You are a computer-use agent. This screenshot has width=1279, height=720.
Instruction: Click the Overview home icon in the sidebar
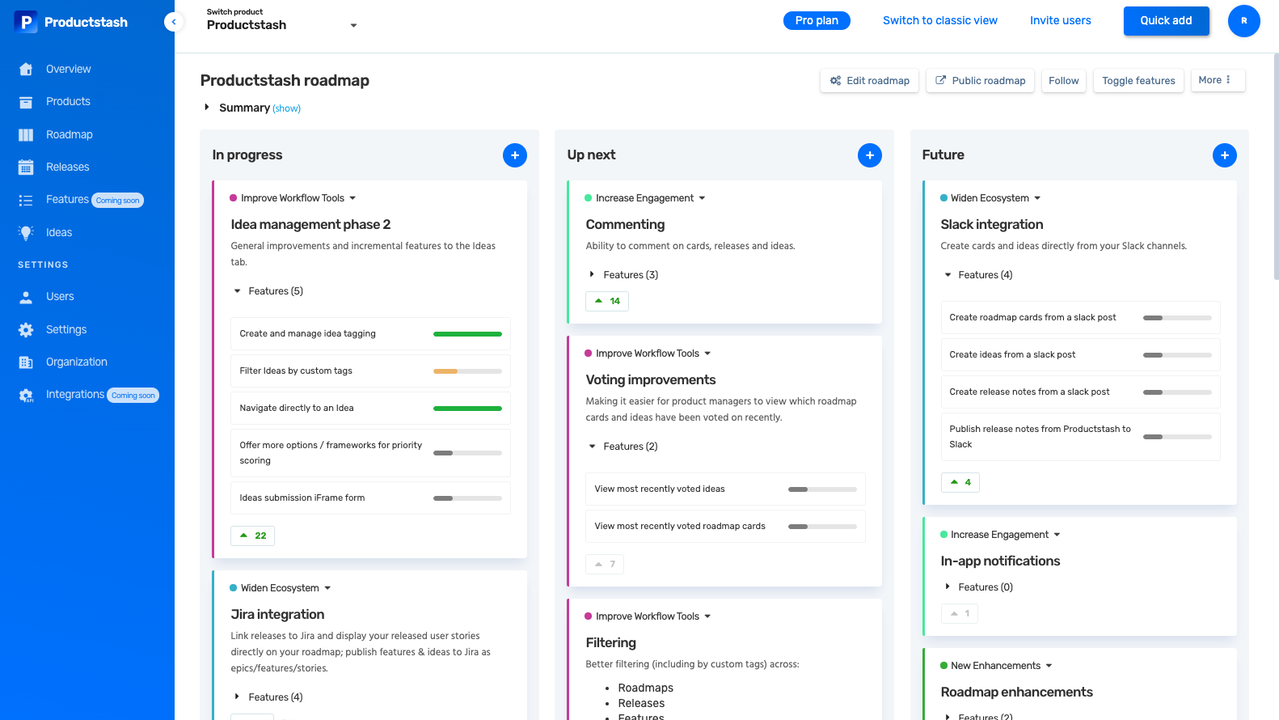(26, 69)
